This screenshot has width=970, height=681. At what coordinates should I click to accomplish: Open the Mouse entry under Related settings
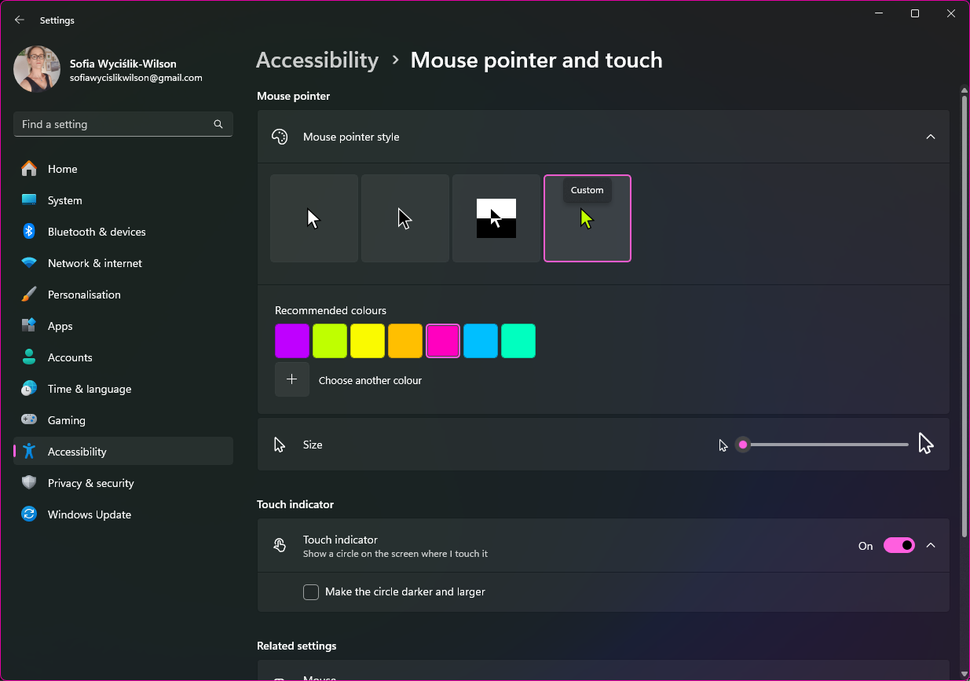click(604, 675)
